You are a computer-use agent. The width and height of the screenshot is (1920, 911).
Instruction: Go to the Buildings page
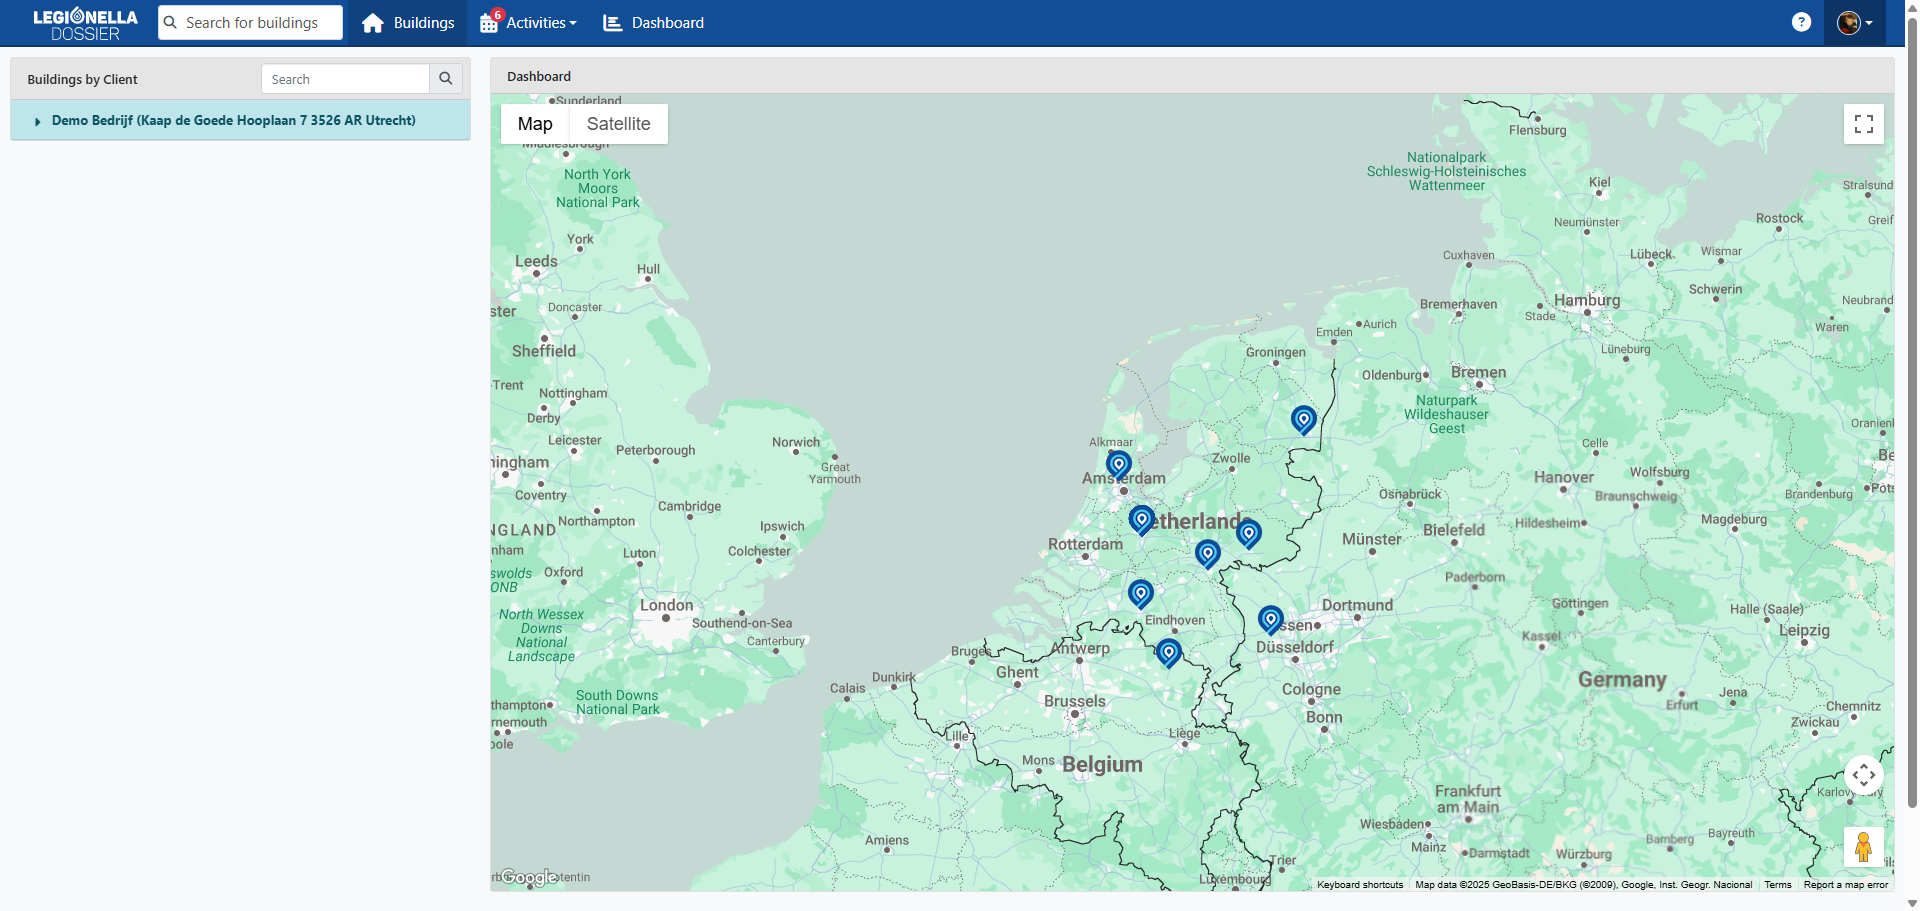point(409,23)
